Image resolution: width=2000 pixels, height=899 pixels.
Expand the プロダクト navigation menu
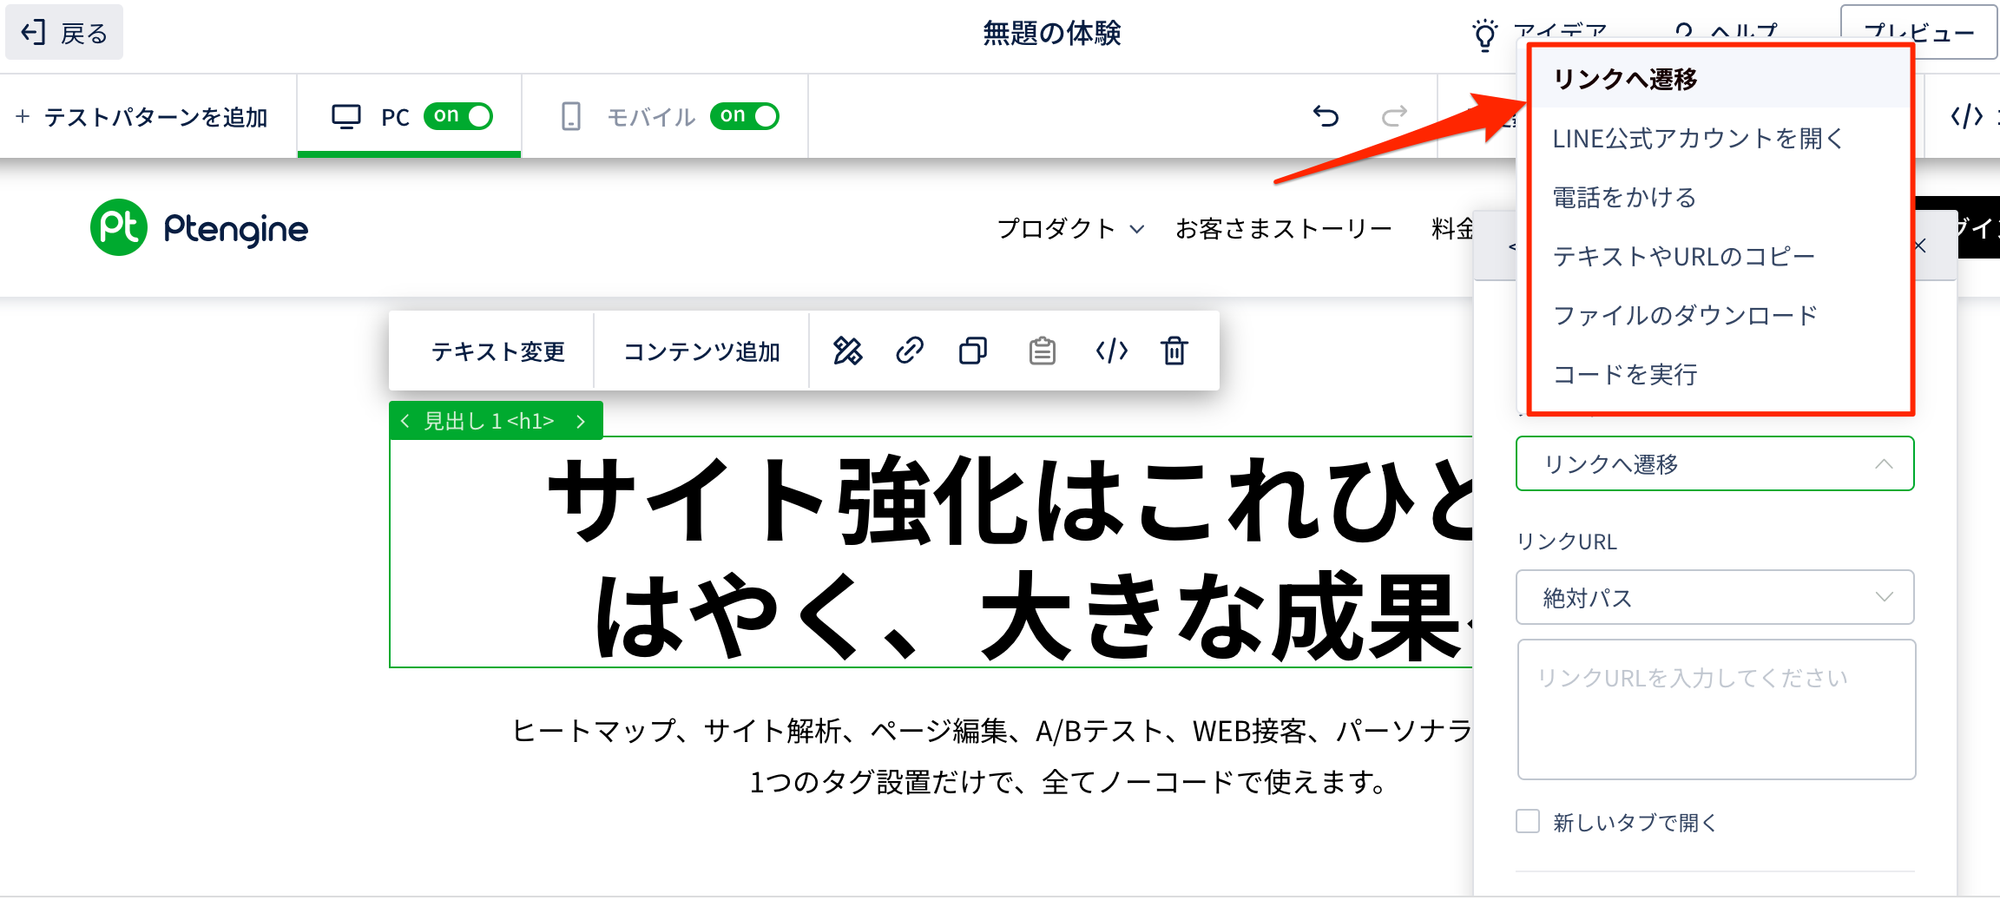coord(1069,229)
